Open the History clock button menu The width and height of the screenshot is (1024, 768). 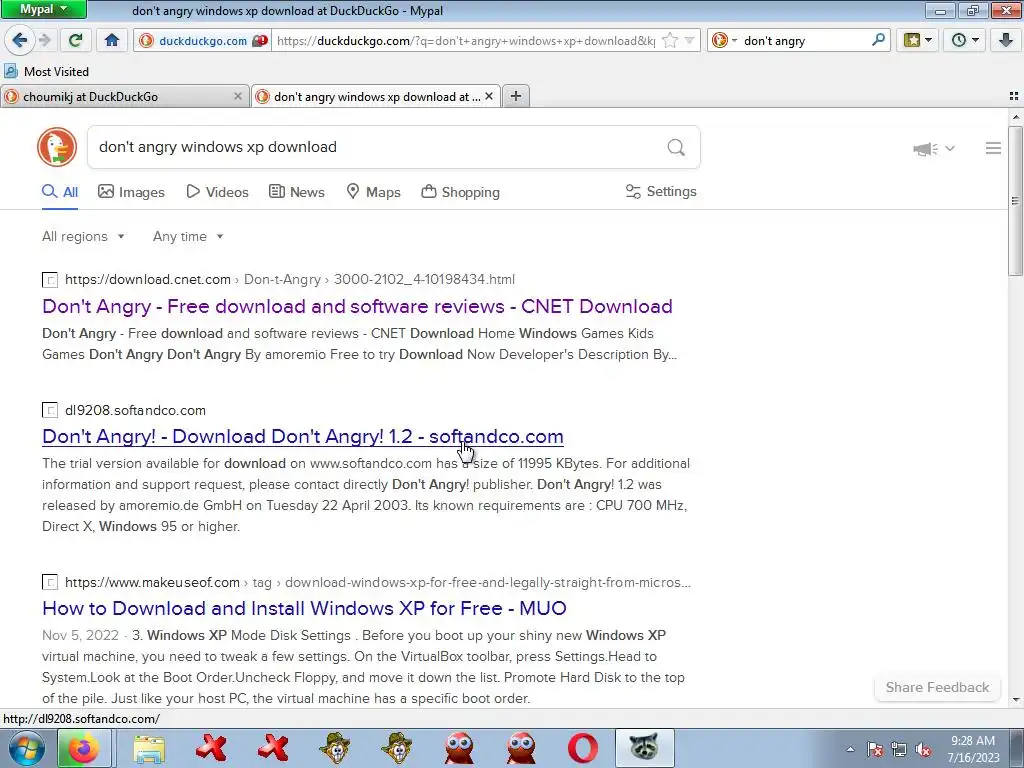pos(965,40)
